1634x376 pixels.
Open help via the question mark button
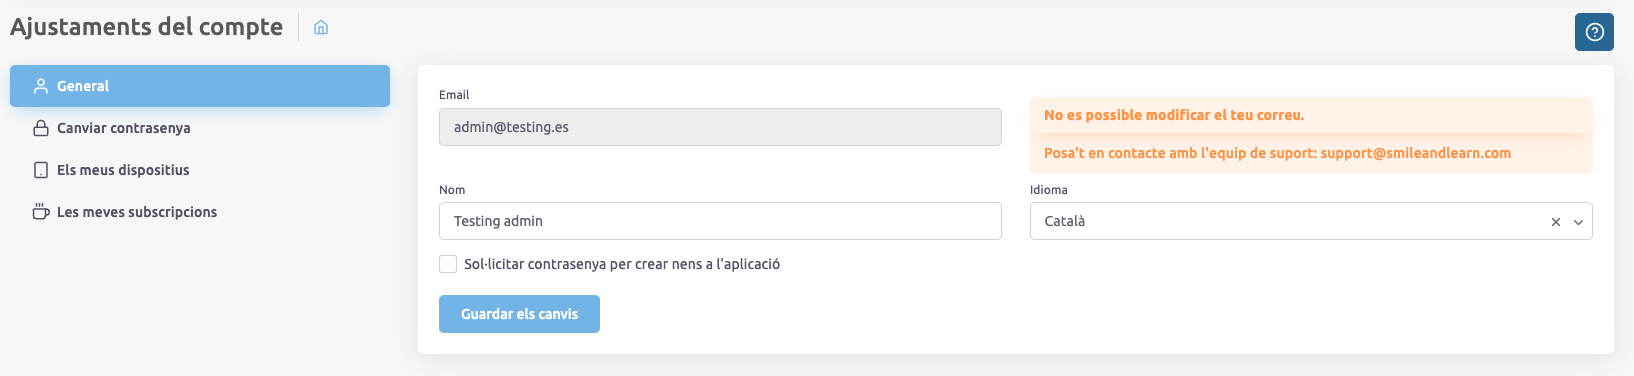(x=1594, y=32)
